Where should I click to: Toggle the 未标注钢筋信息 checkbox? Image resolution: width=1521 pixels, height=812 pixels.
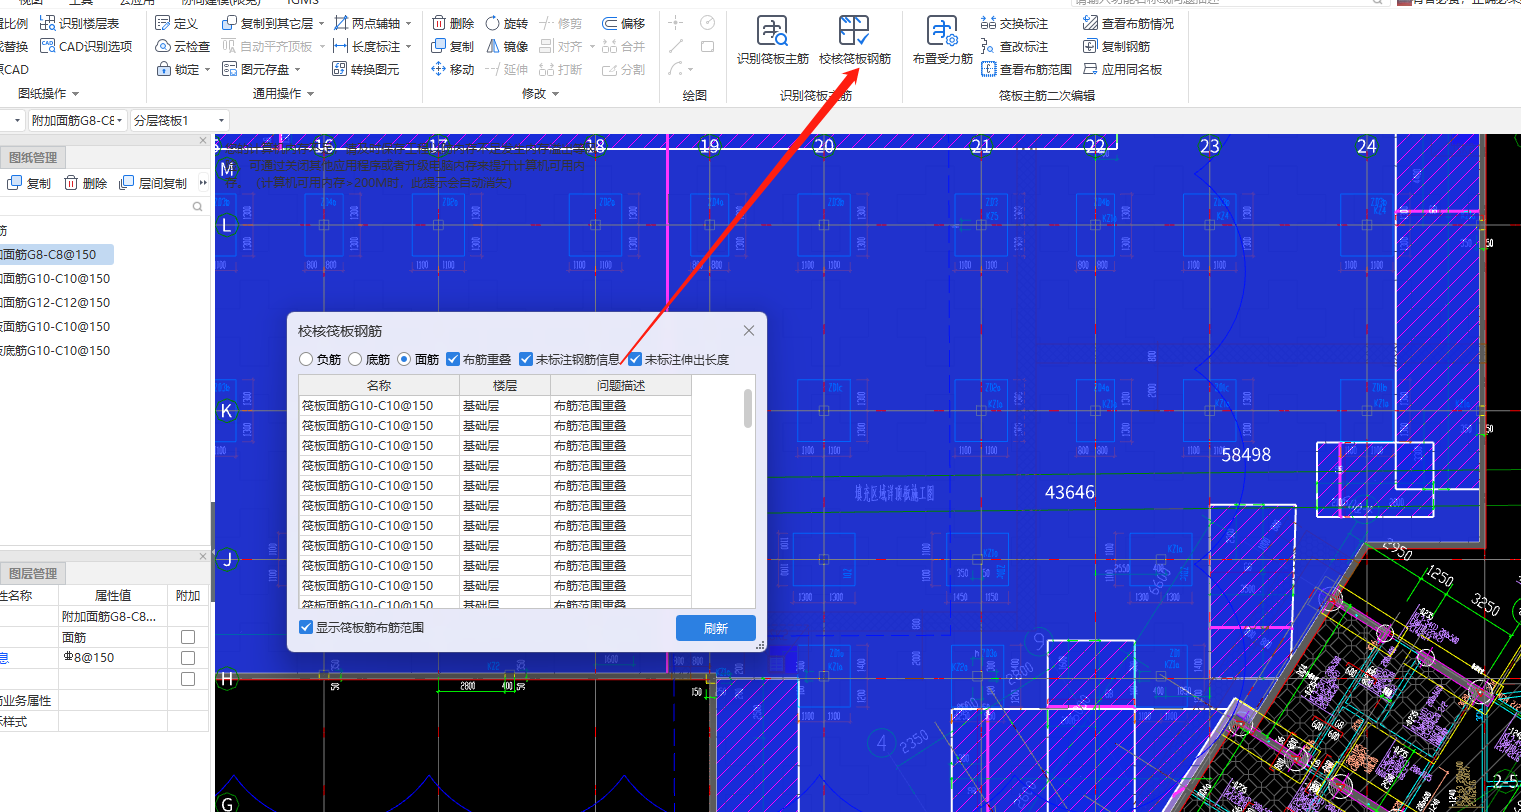click(x=526, y=359)
